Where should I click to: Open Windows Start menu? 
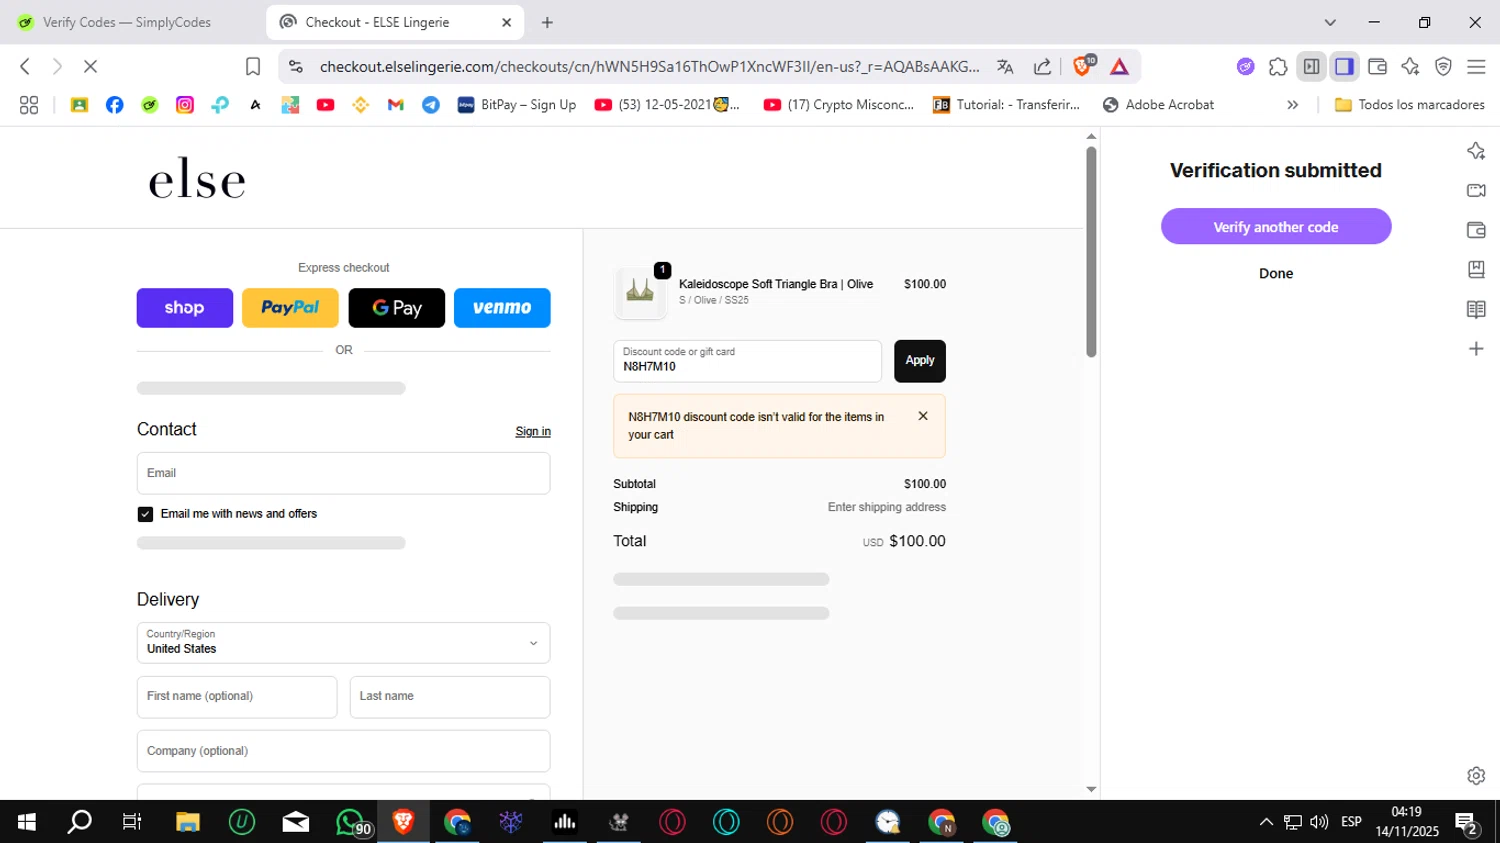[x=27, y=822]
